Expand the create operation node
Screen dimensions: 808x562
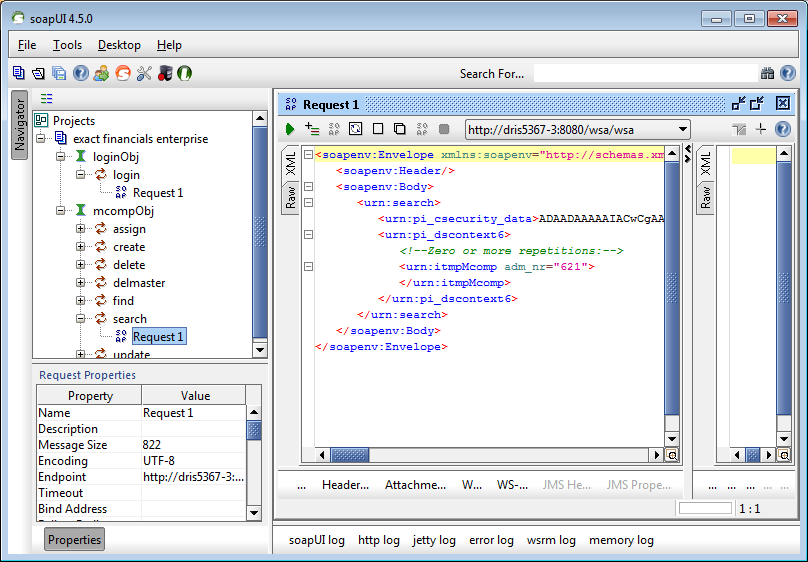coord(80,246)
